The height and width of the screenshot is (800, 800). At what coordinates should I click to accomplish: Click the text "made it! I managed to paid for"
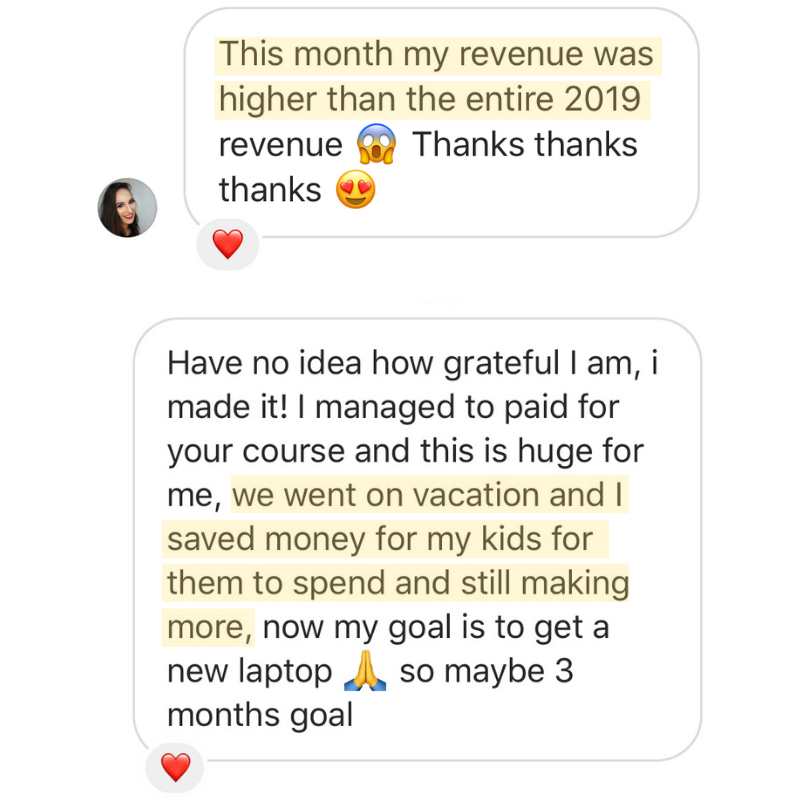pyautogui.click(x=393, y=408)
